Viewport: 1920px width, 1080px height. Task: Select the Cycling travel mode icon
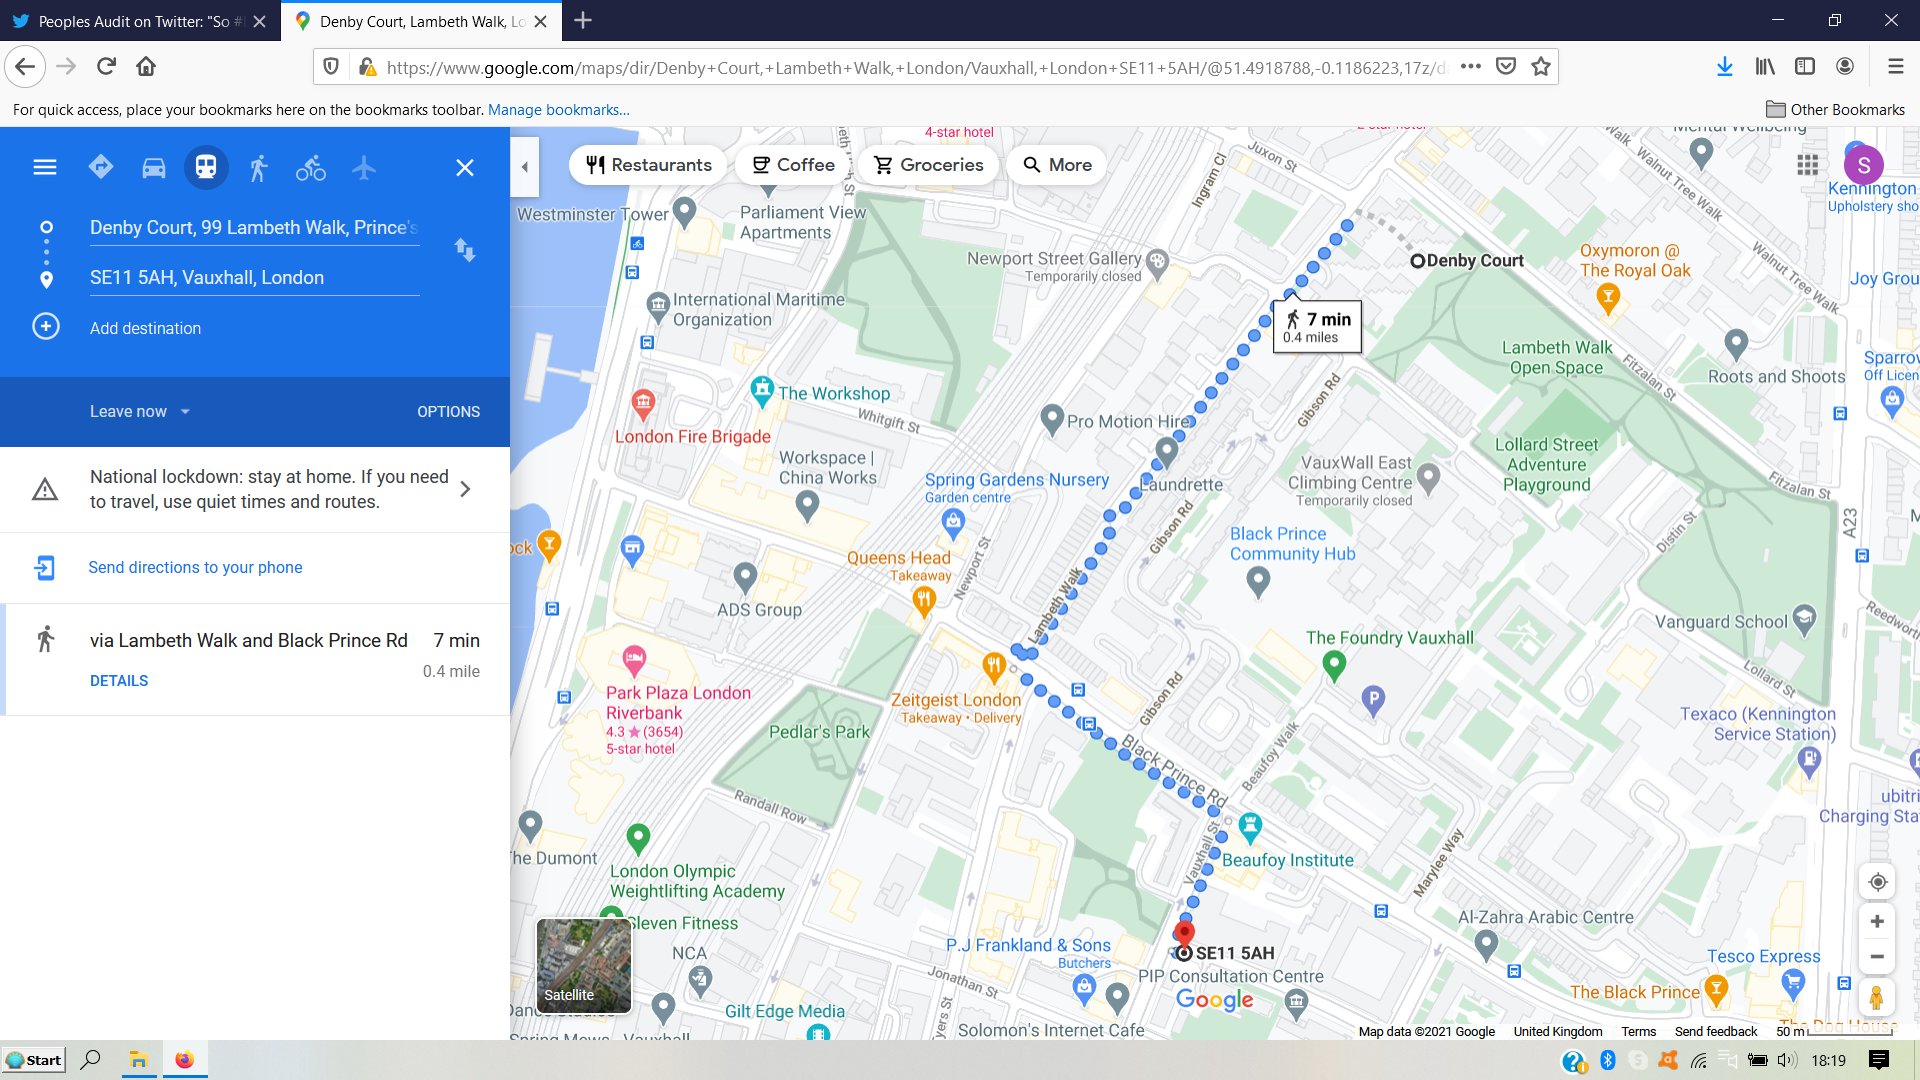310,168
